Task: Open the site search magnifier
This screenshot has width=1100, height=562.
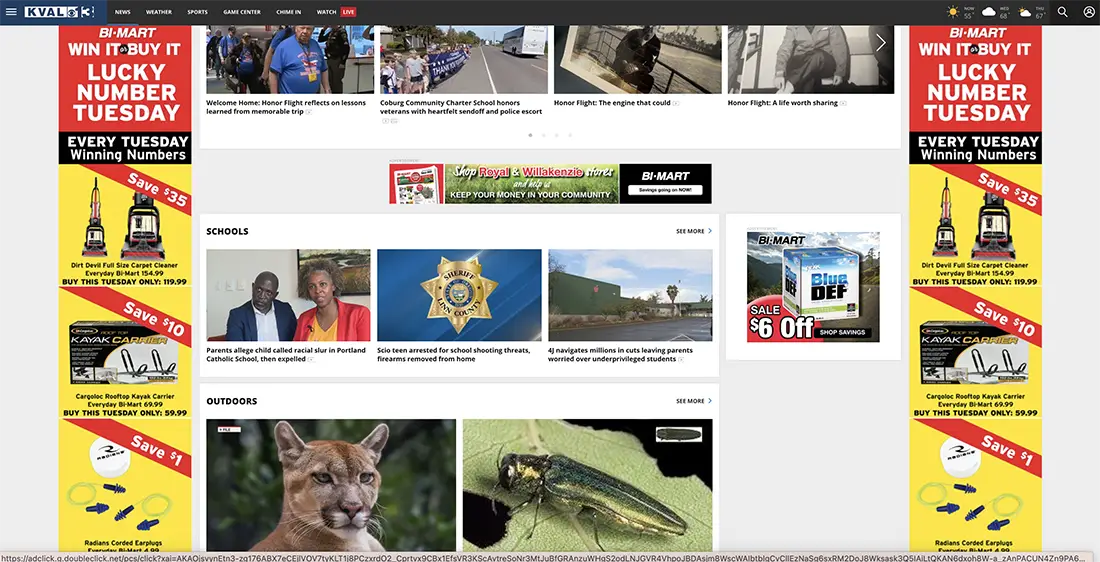Action: coord(1062,12)
